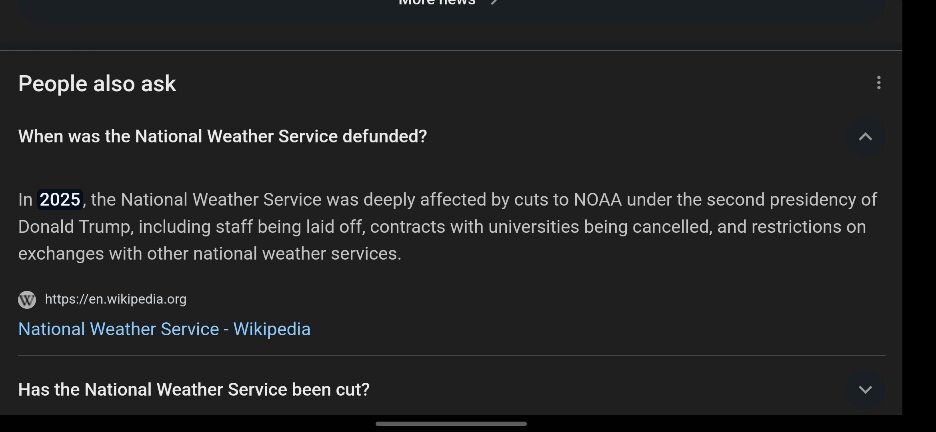Click the highlighted 2025 text
The image size is (936, 432).
point(60,199)
